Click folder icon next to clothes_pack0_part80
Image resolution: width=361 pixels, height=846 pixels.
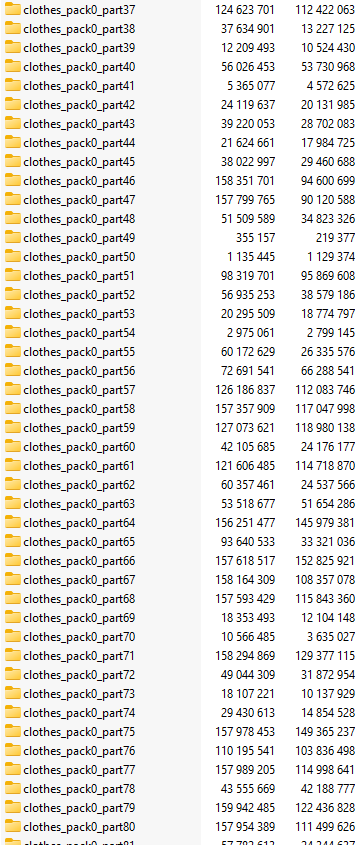point(13,827)
